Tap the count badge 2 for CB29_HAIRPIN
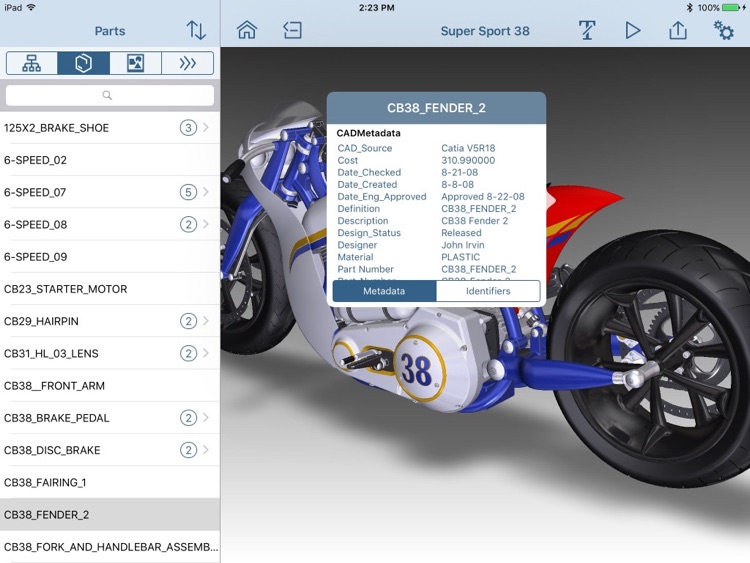 pyautogui.click(x=188, y=321)
